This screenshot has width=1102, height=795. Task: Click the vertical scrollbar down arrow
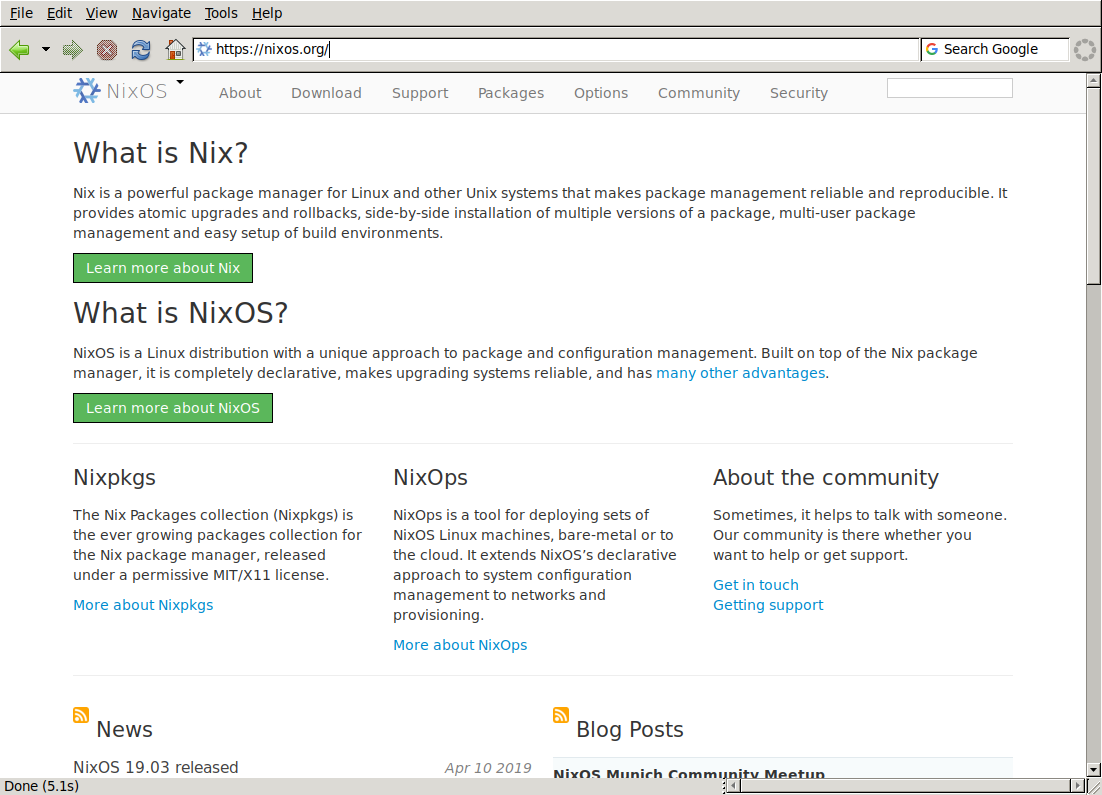coord(1093,770)
